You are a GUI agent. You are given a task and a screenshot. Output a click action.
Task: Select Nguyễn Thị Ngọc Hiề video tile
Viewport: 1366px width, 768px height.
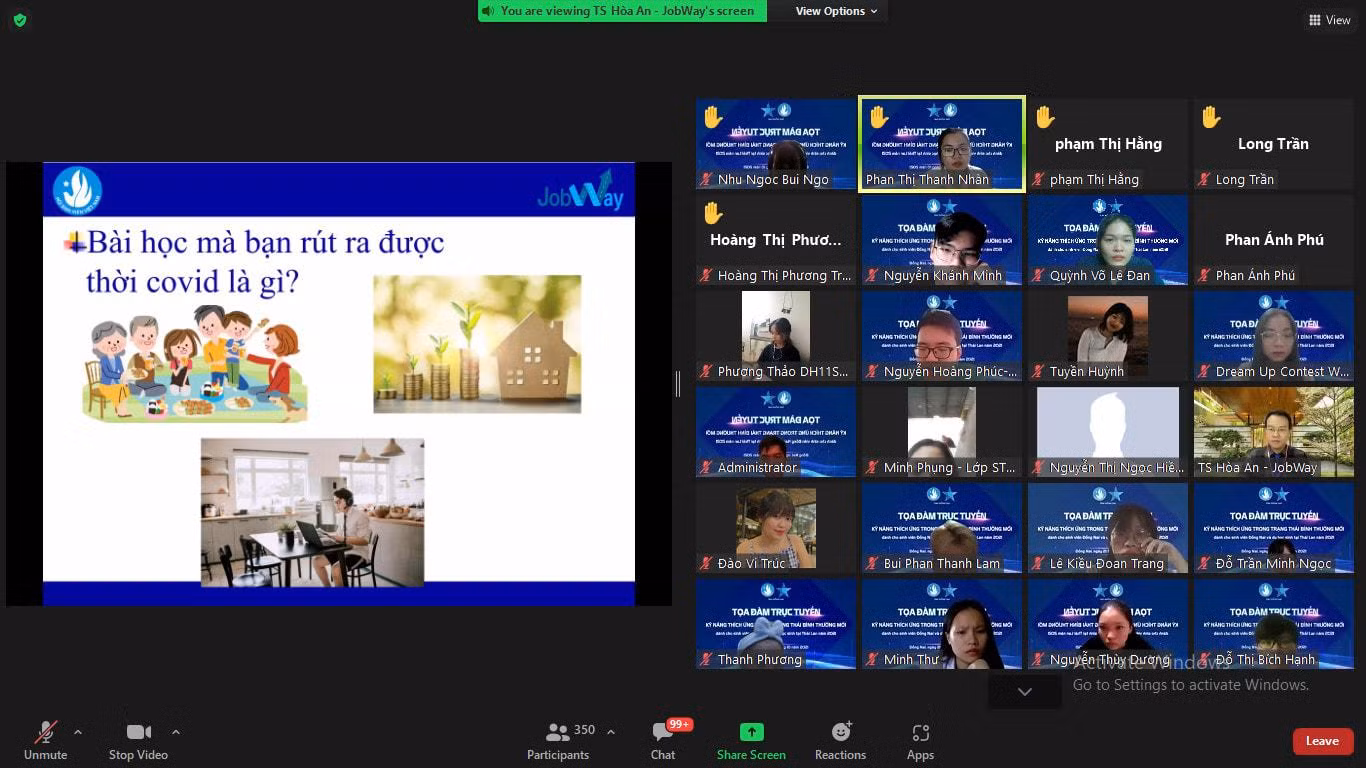(x=1108, y=432)
